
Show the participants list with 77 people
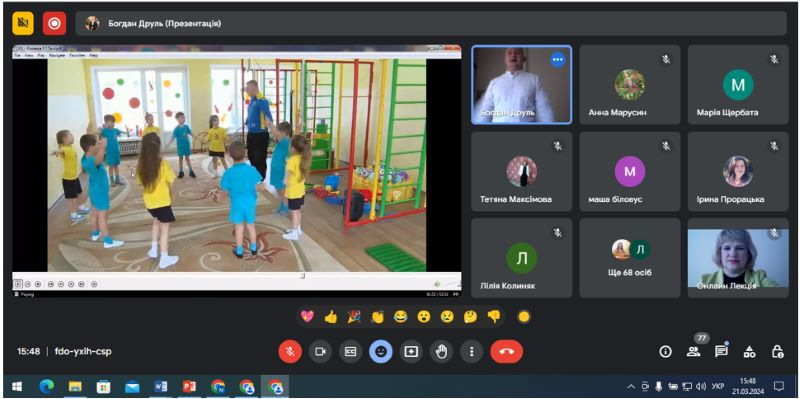click(693, 351)
